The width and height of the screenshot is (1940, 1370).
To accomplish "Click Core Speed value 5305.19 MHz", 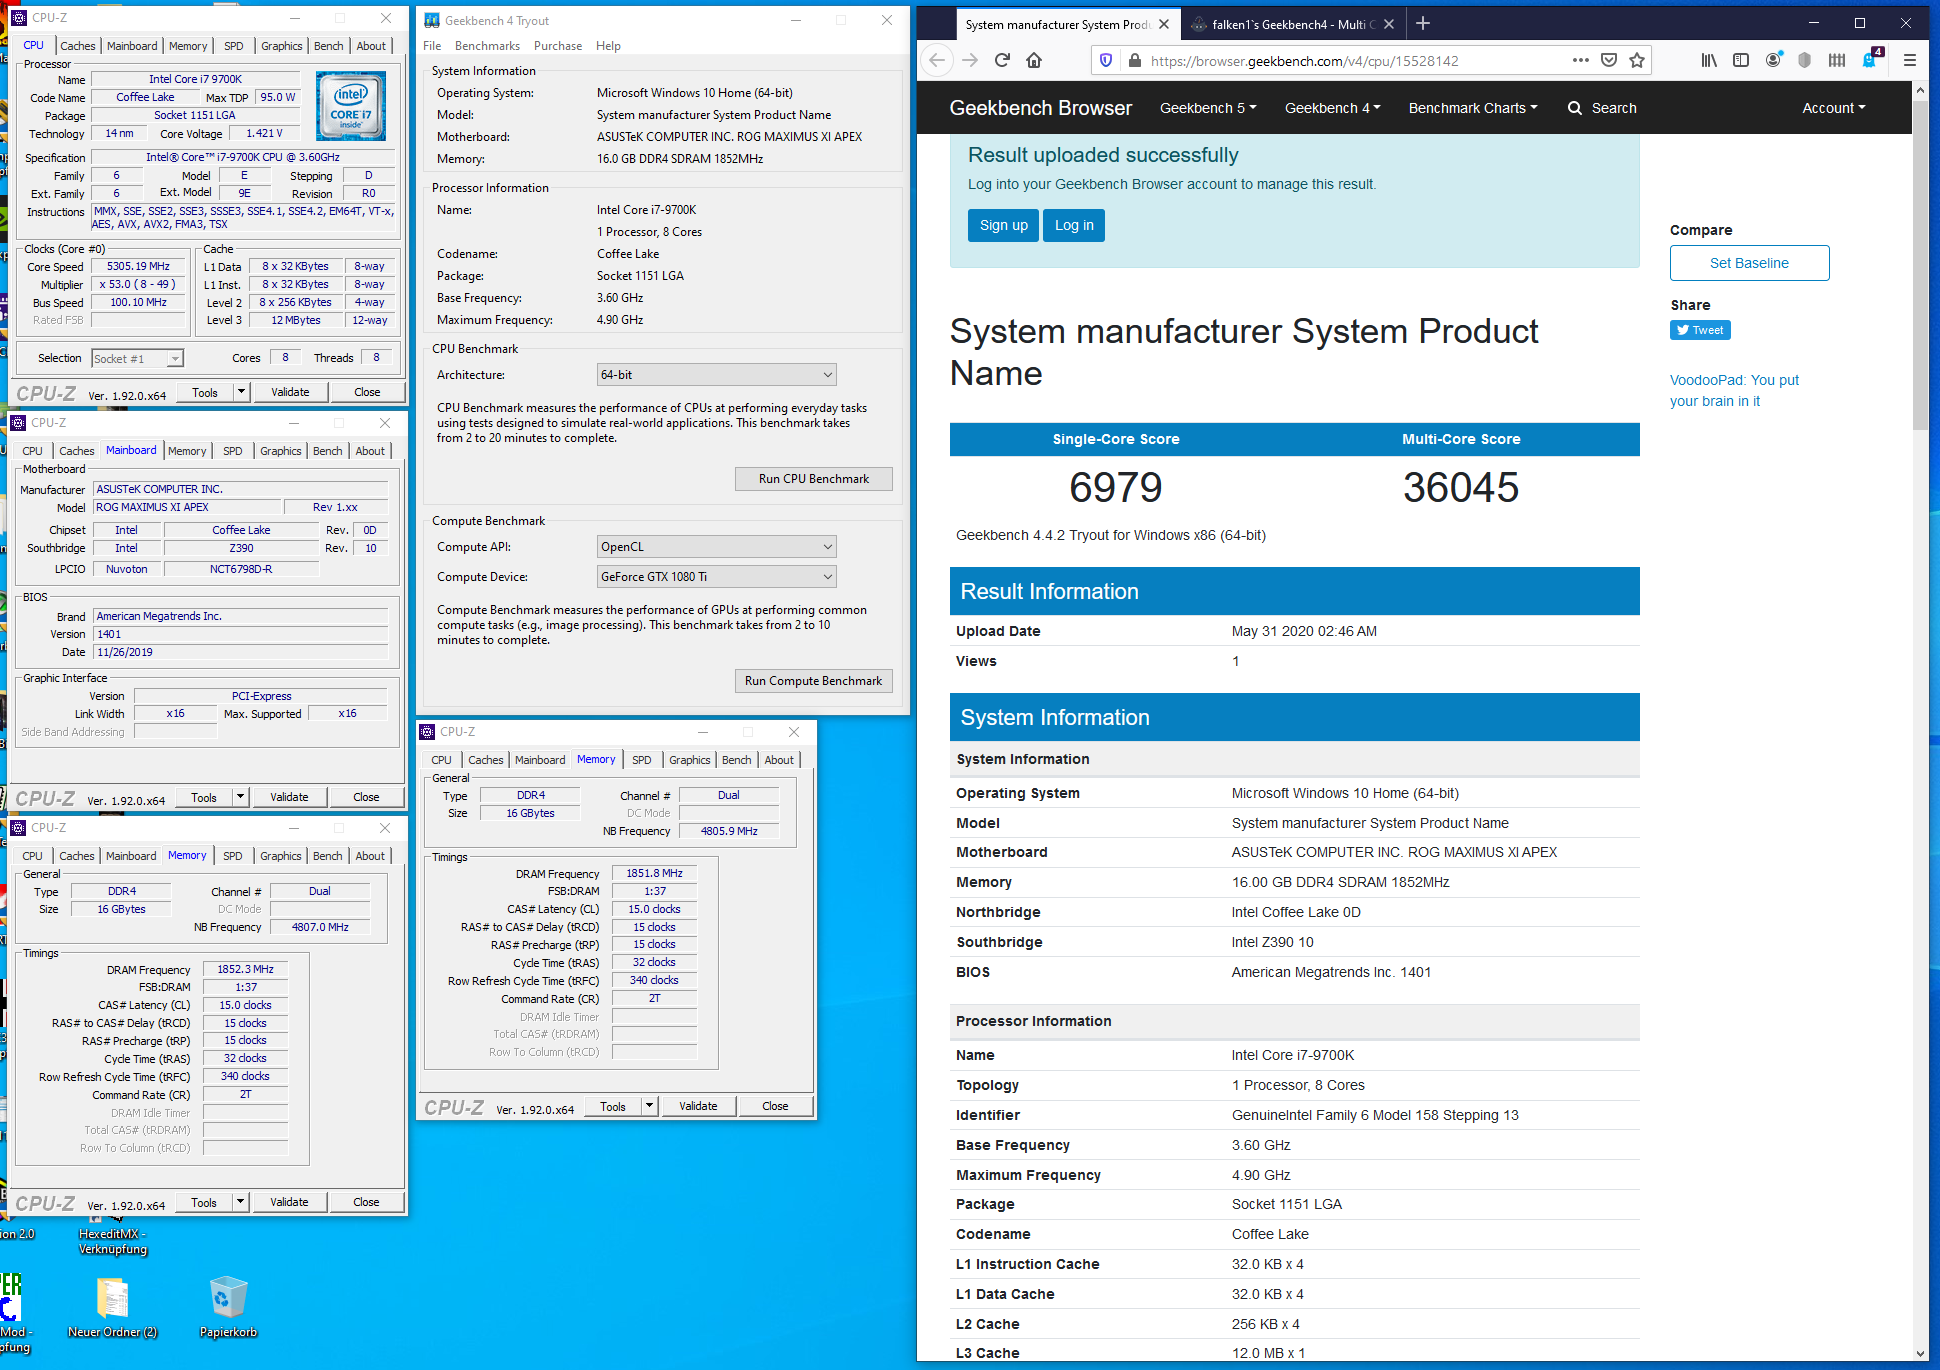I will [x=138, y=266].
